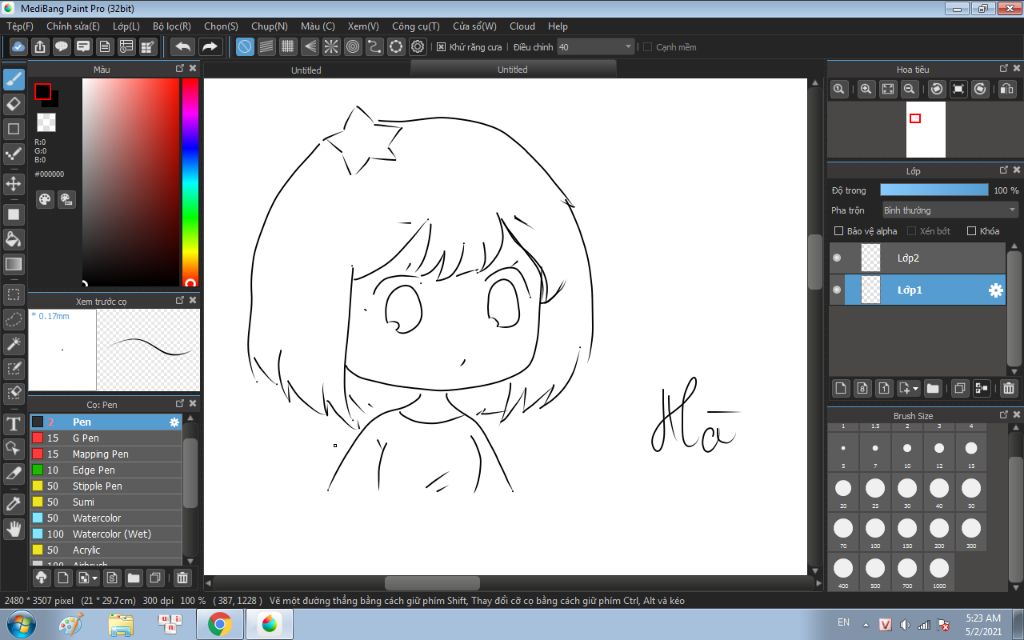Select the Brush tool in left toolbar
Screen dimensions: 1024x640
14,80
